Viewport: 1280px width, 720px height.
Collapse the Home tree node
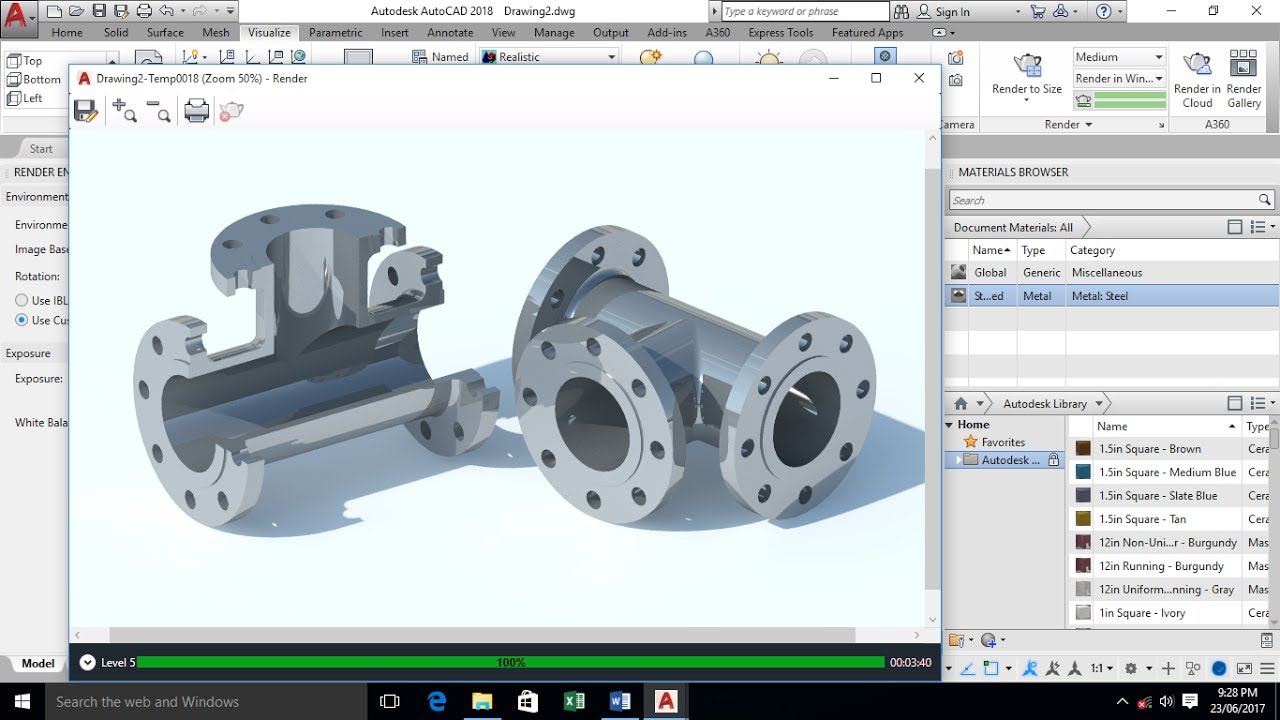coord(949,425)
